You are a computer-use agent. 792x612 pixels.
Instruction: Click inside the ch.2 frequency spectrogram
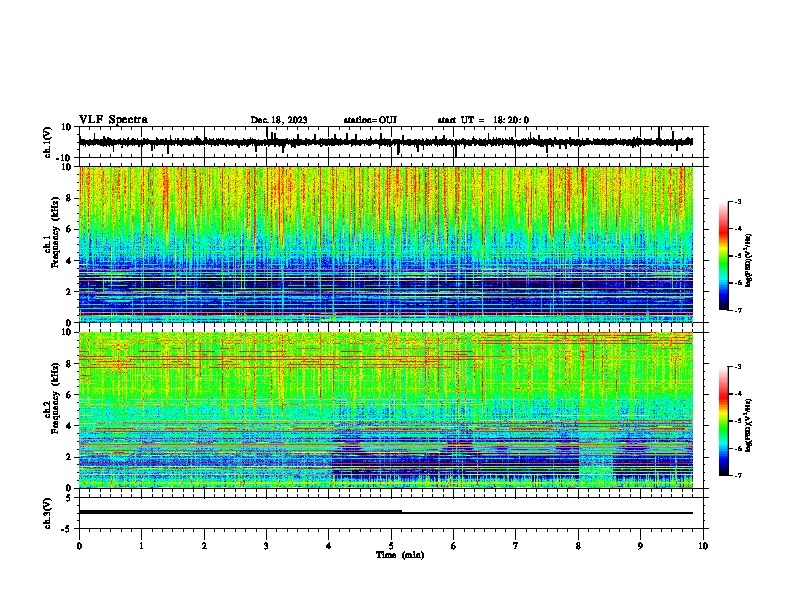[386, 410]
